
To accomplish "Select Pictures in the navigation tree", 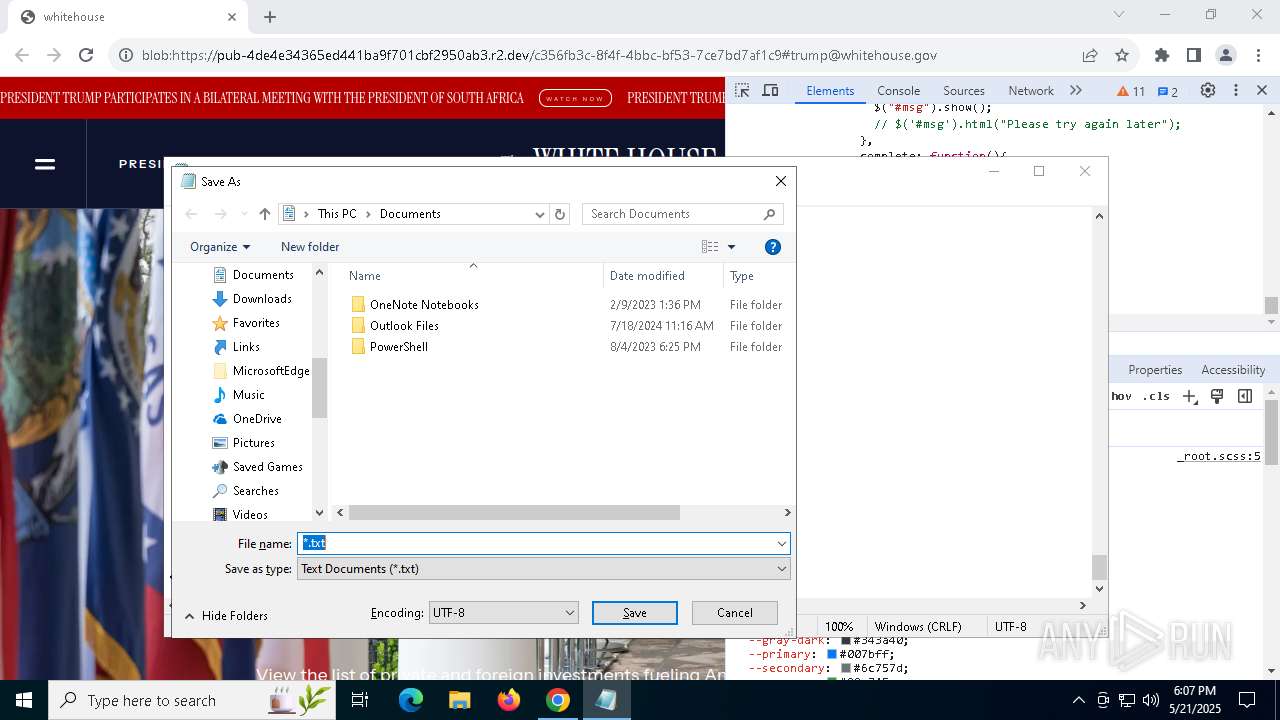I will [244, 443].
